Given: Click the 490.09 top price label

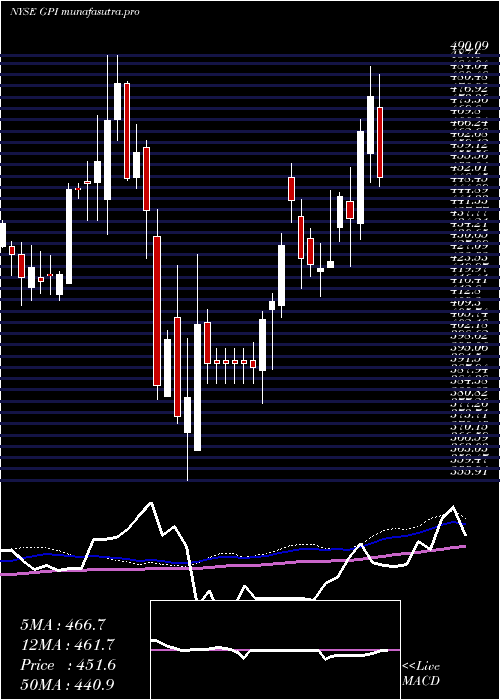Looking at the screenshot, I should (467, 45).
